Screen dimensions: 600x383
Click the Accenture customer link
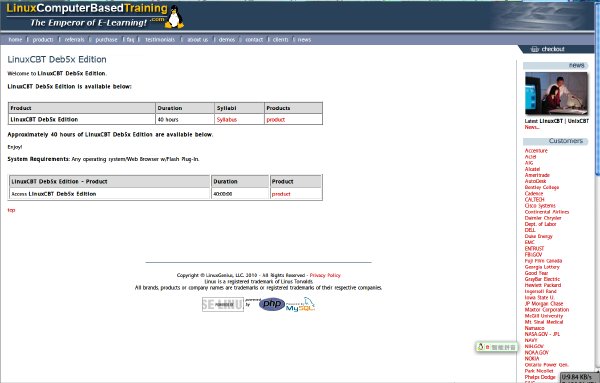(536, 151)
